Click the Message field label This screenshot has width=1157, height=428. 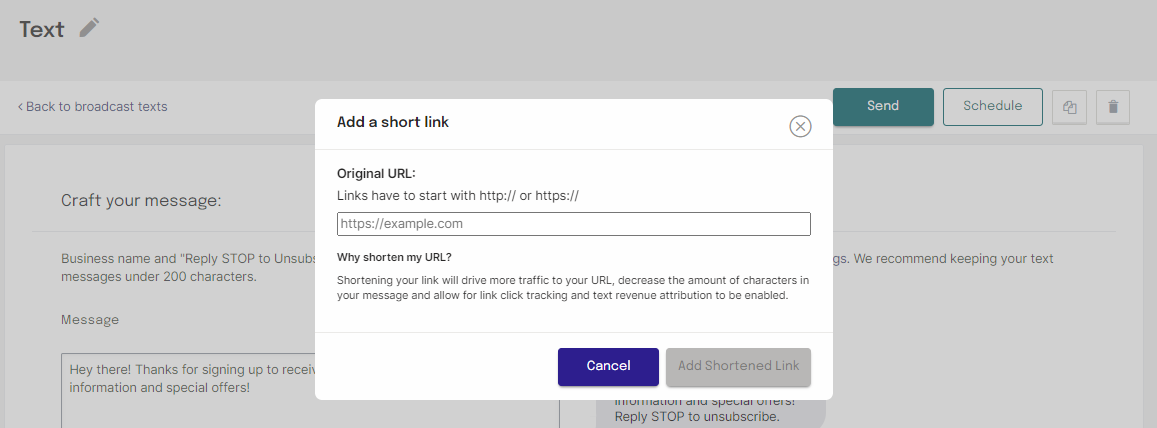[90, 320]
